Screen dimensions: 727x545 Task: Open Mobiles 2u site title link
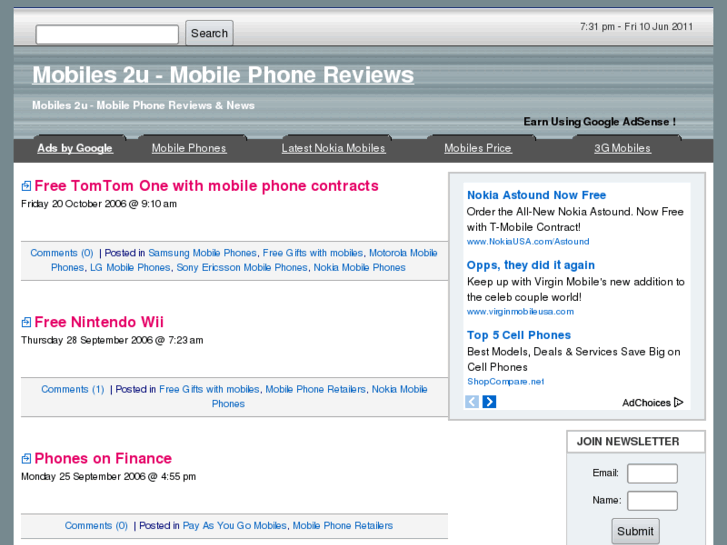coord(223,75)
